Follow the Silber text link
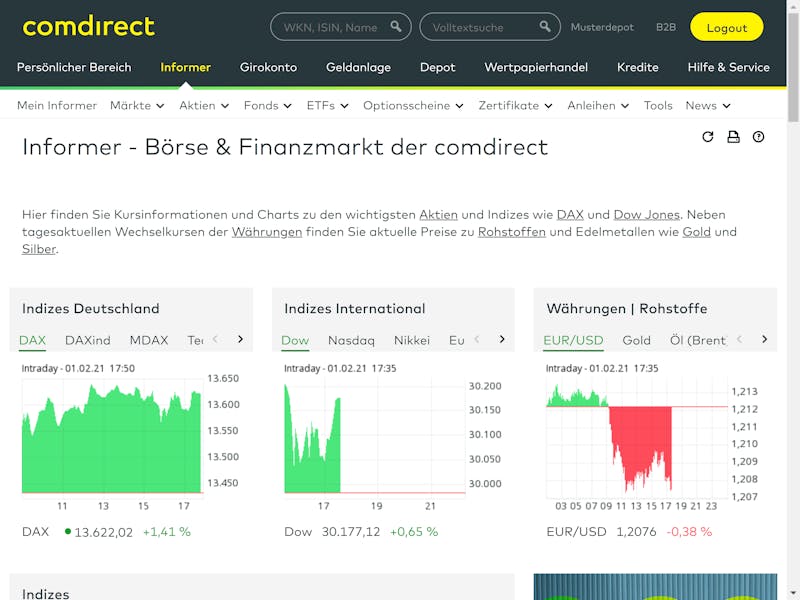Viewport: 800px width, 600px height. pos(39,249)
